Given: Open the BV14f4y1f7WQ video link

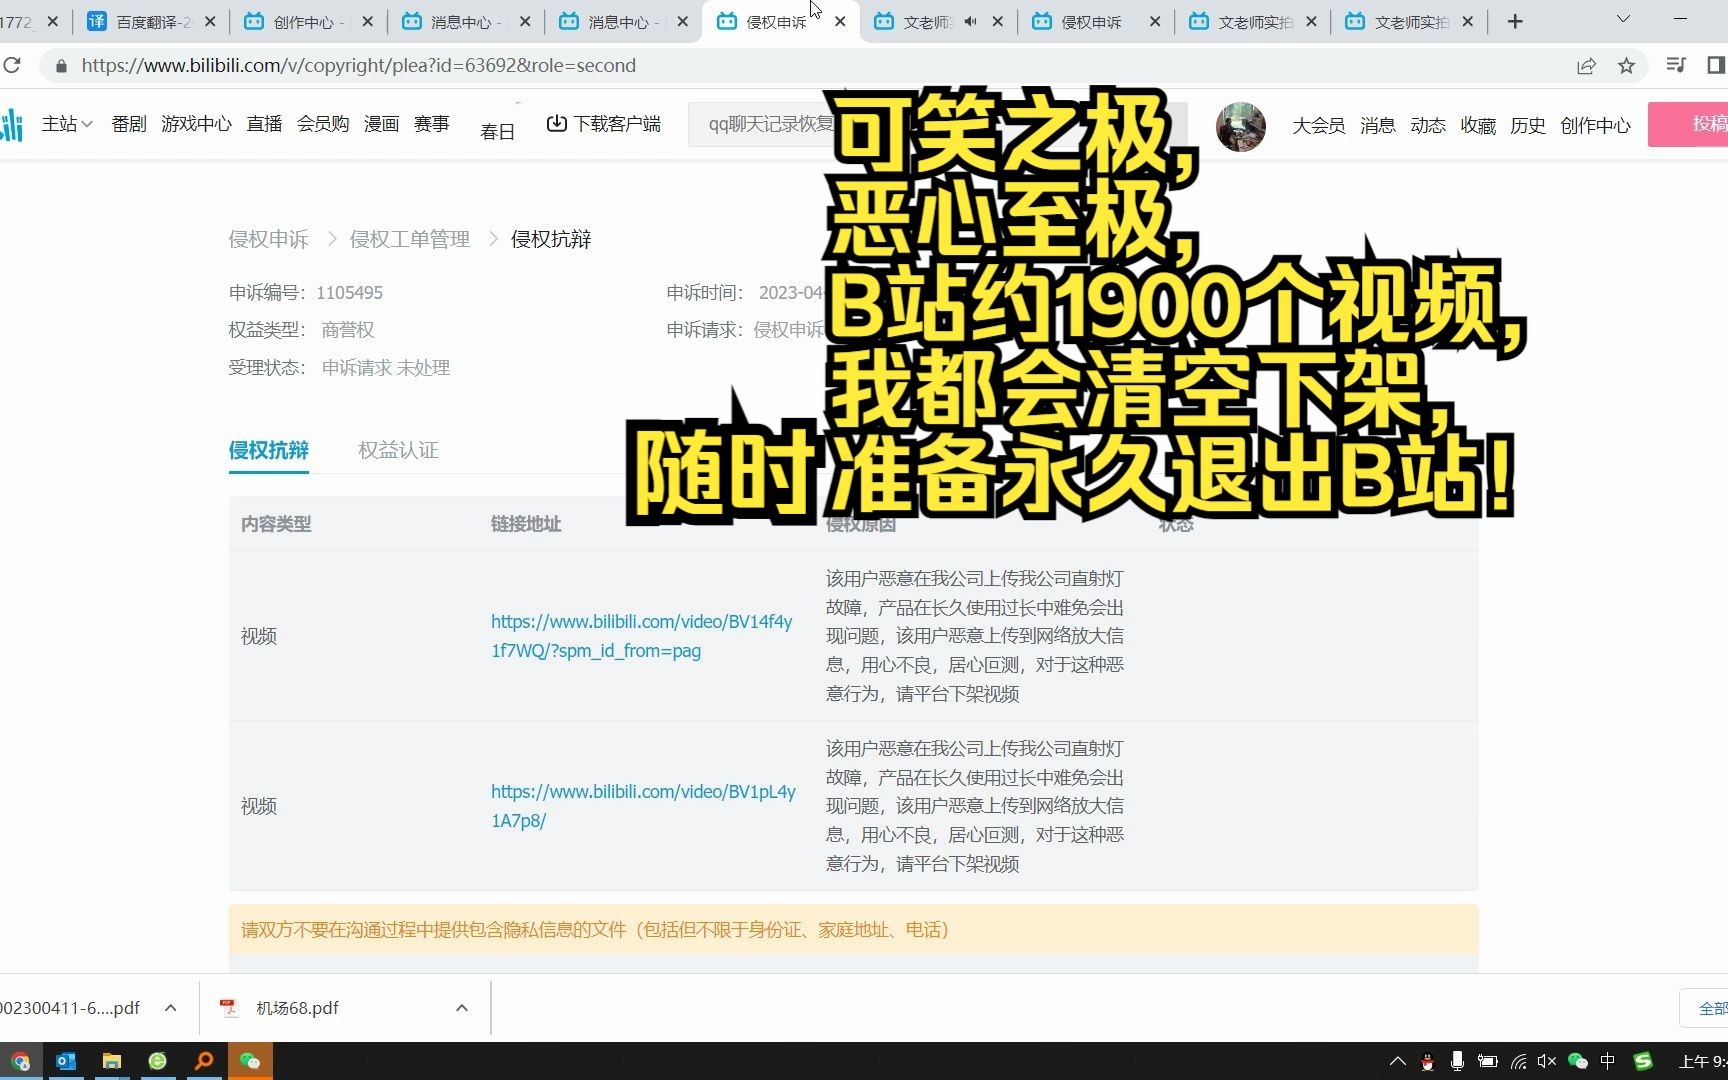Looking at the screenshot, I should [x=642, y=636].
